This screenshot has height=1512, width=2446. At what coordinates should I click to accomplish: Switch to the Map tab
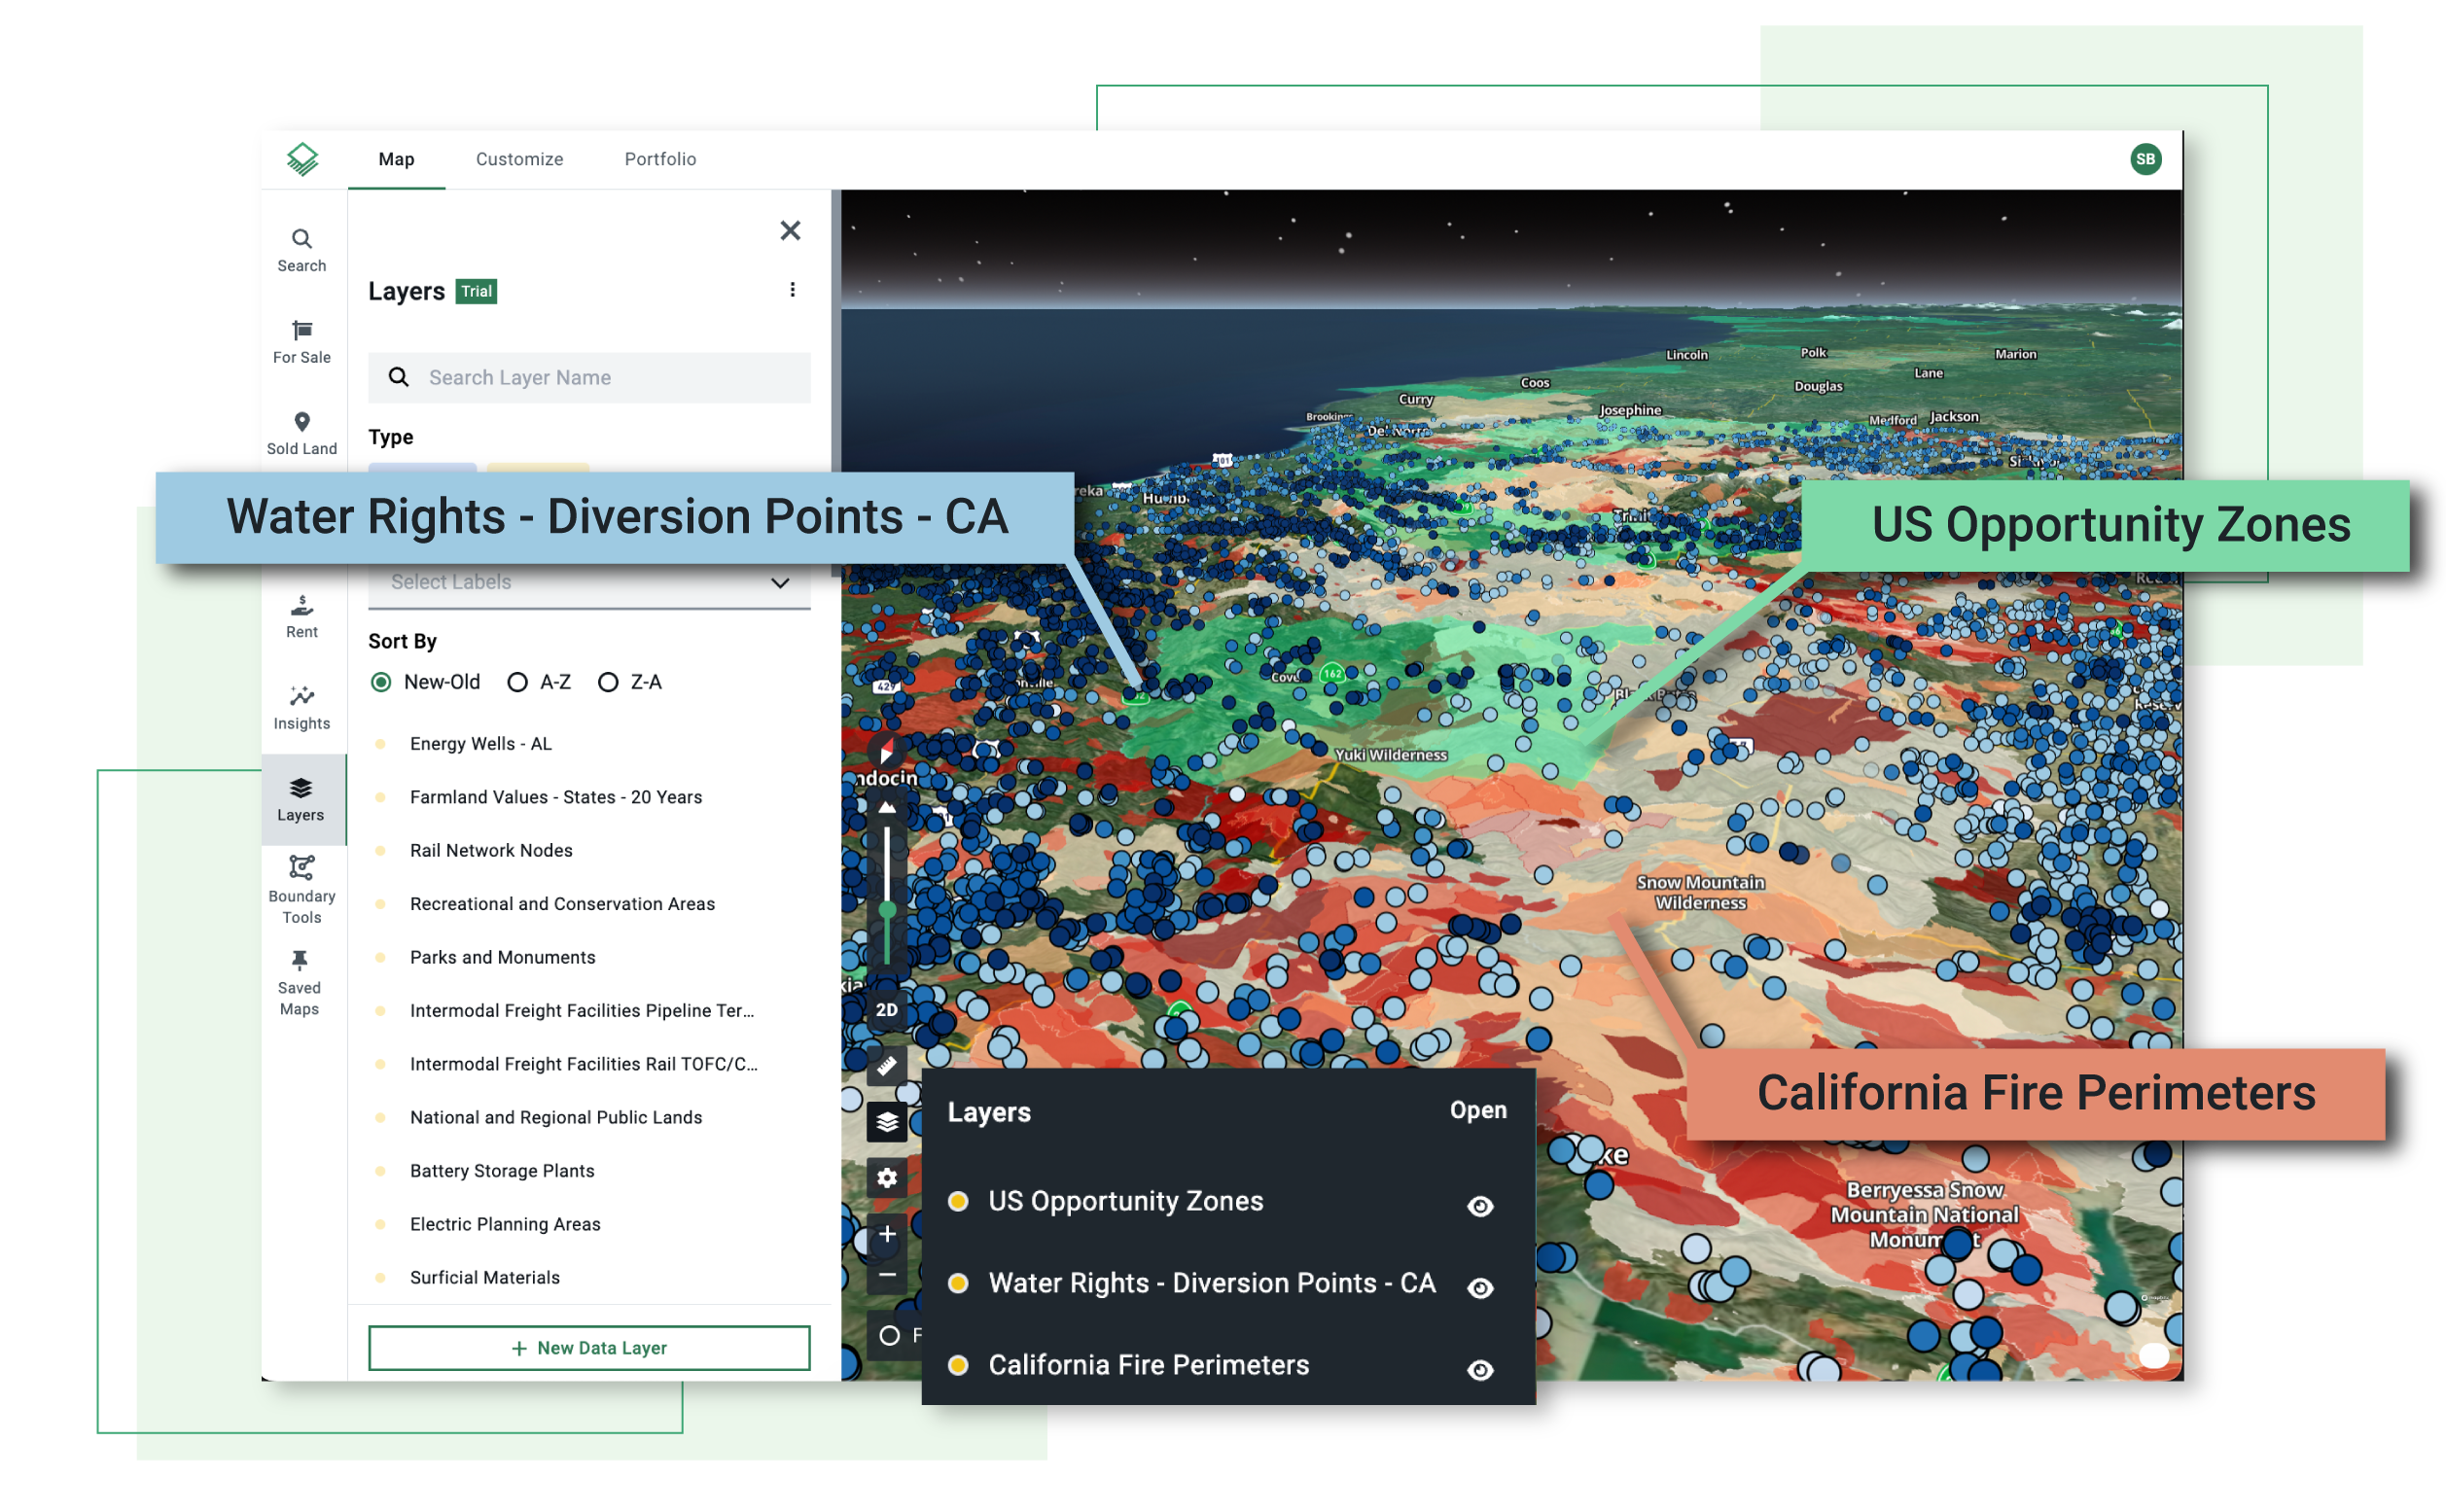(396, 159)
